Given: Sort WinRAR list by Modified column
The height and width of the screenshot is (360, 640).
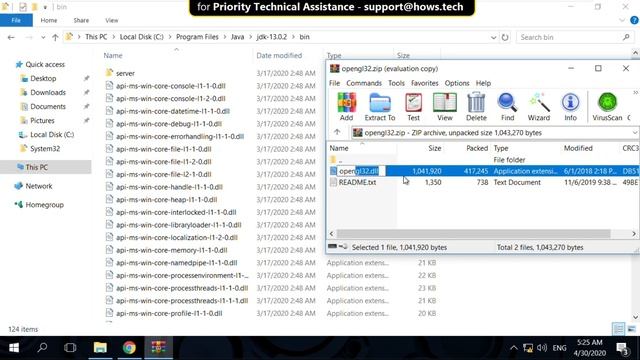Looking at the screenshot, I should (x=578, y=148).
